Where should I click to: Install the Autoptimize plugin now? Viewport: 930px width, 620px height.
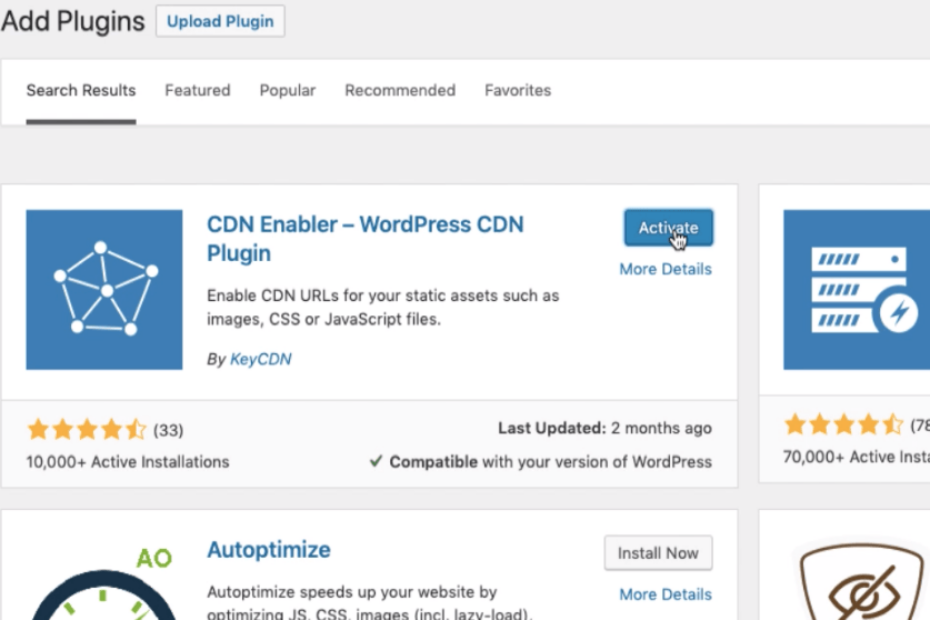[x=658, y=553]
